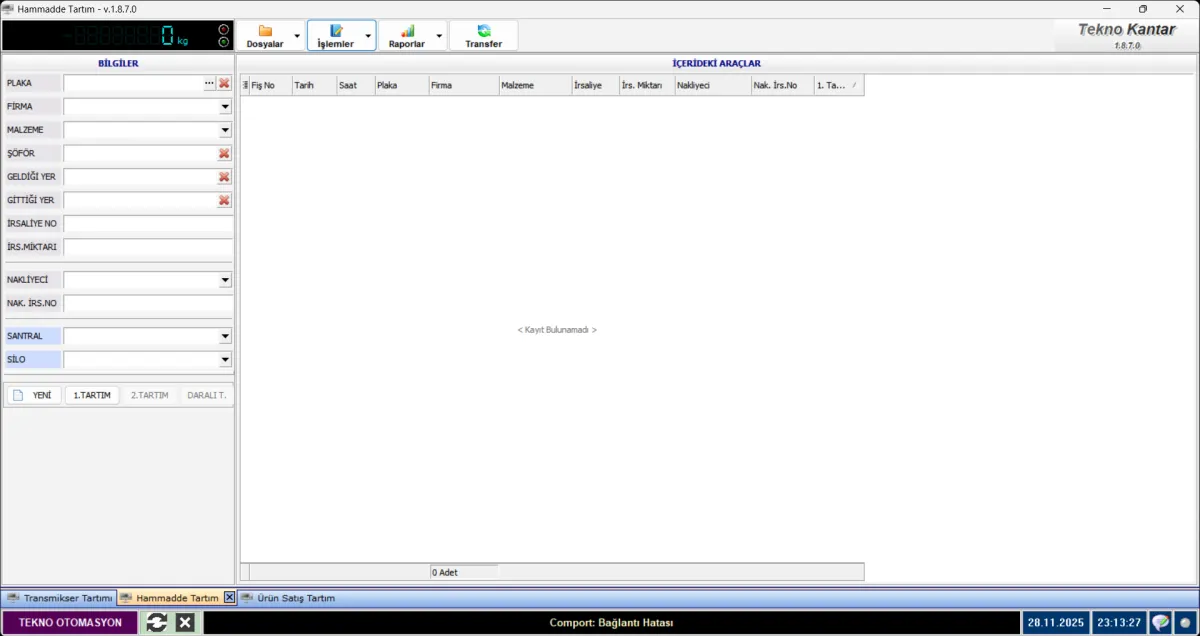1200x636 pixels.
Task: Clear the GELDİĞİ YER field
Action: click(224, 177)
